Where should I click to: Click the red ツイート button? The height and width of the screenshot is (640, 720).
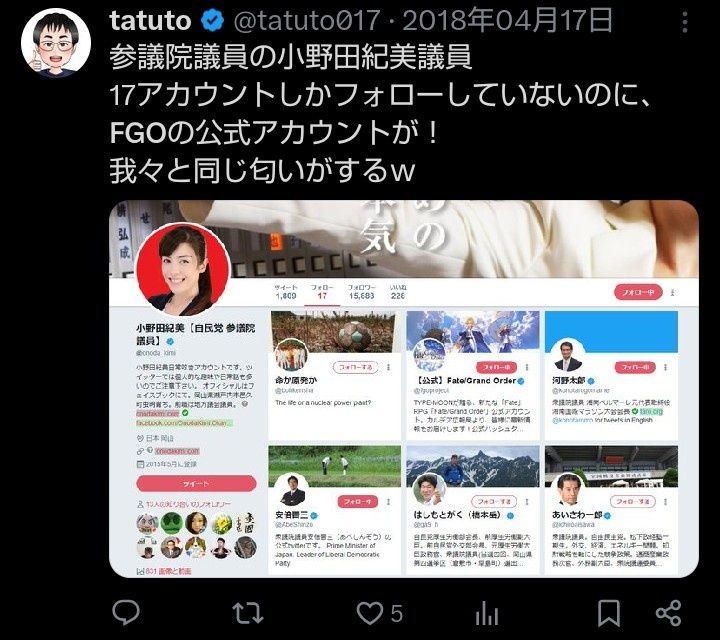(x=196, y=484)
